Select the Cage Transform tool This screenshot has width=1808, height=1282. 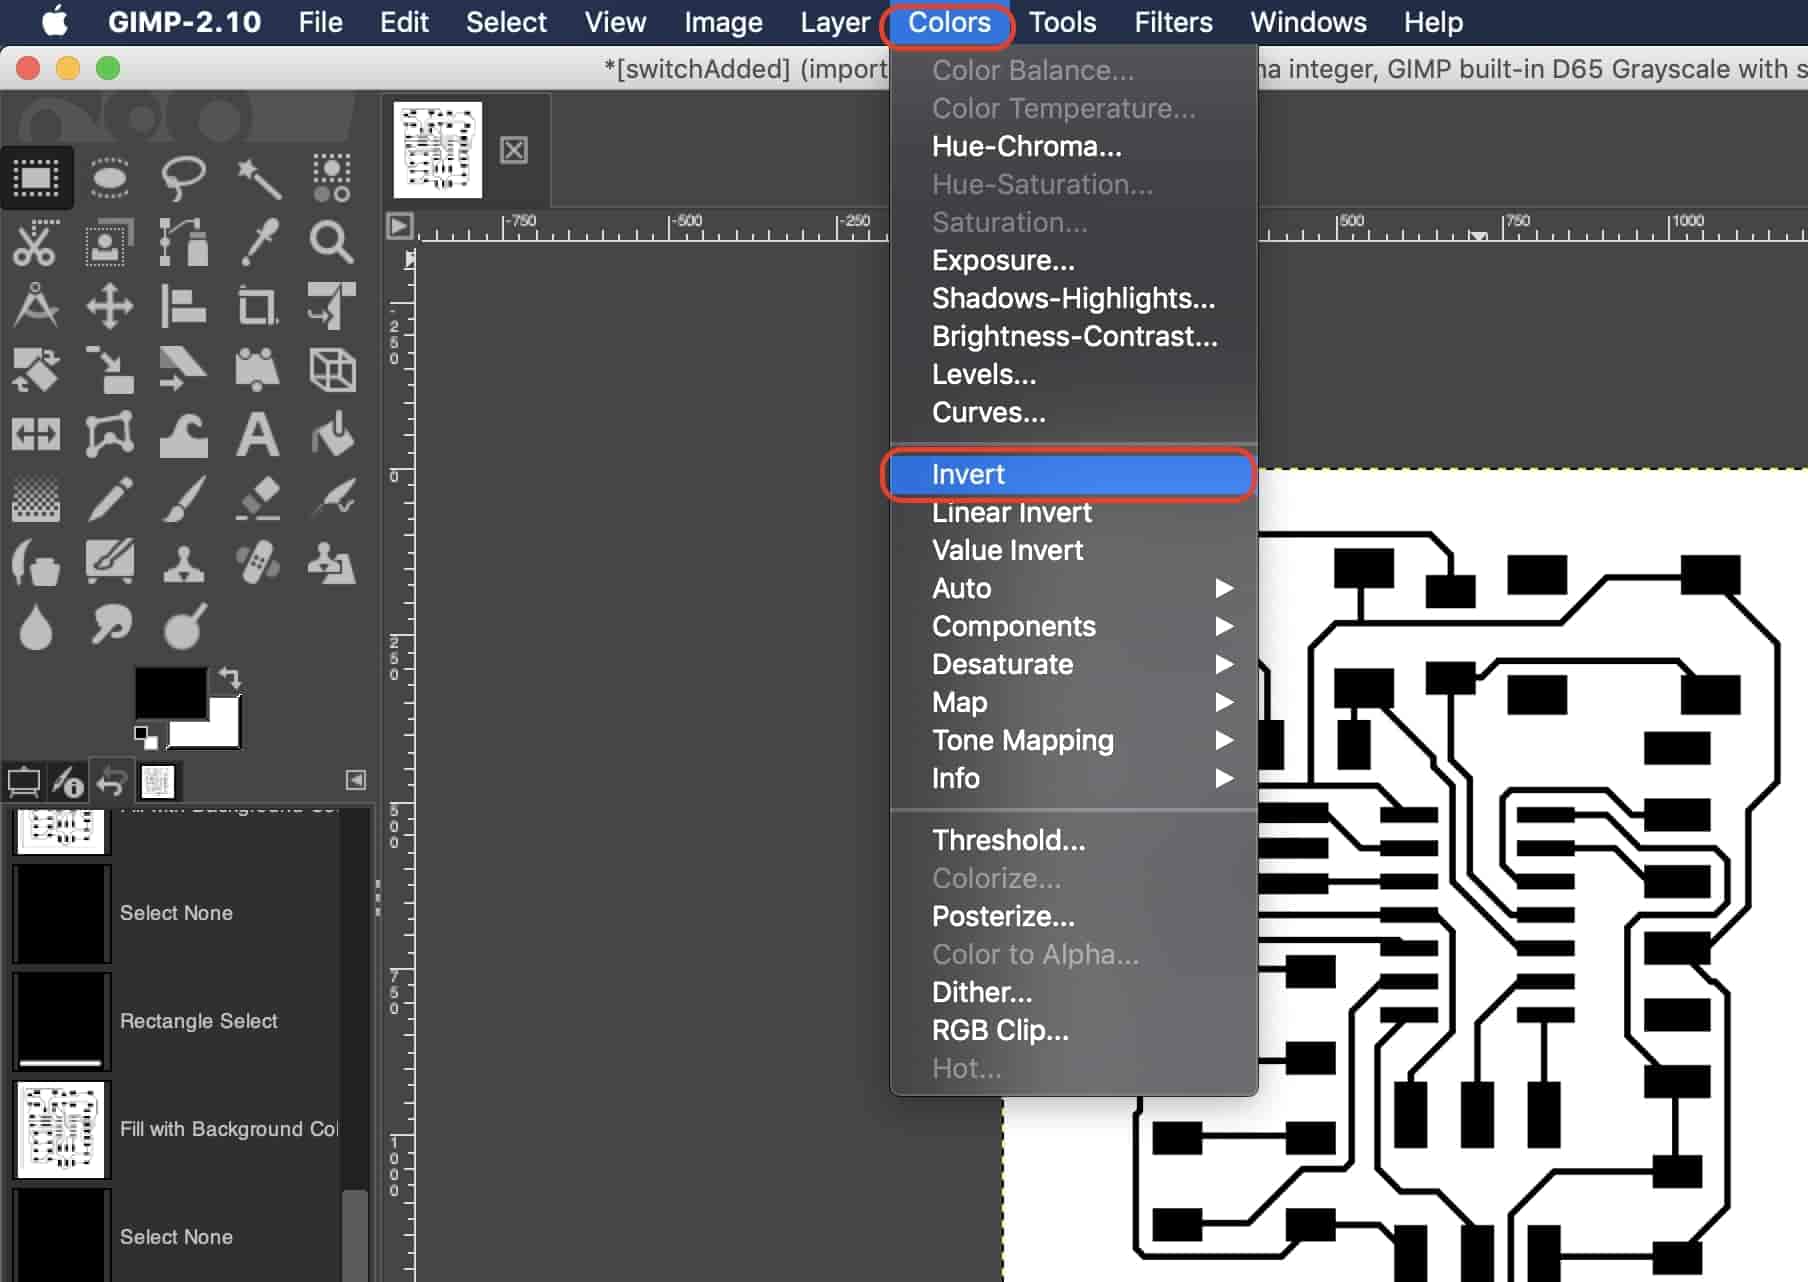click(x=110, y=434)
